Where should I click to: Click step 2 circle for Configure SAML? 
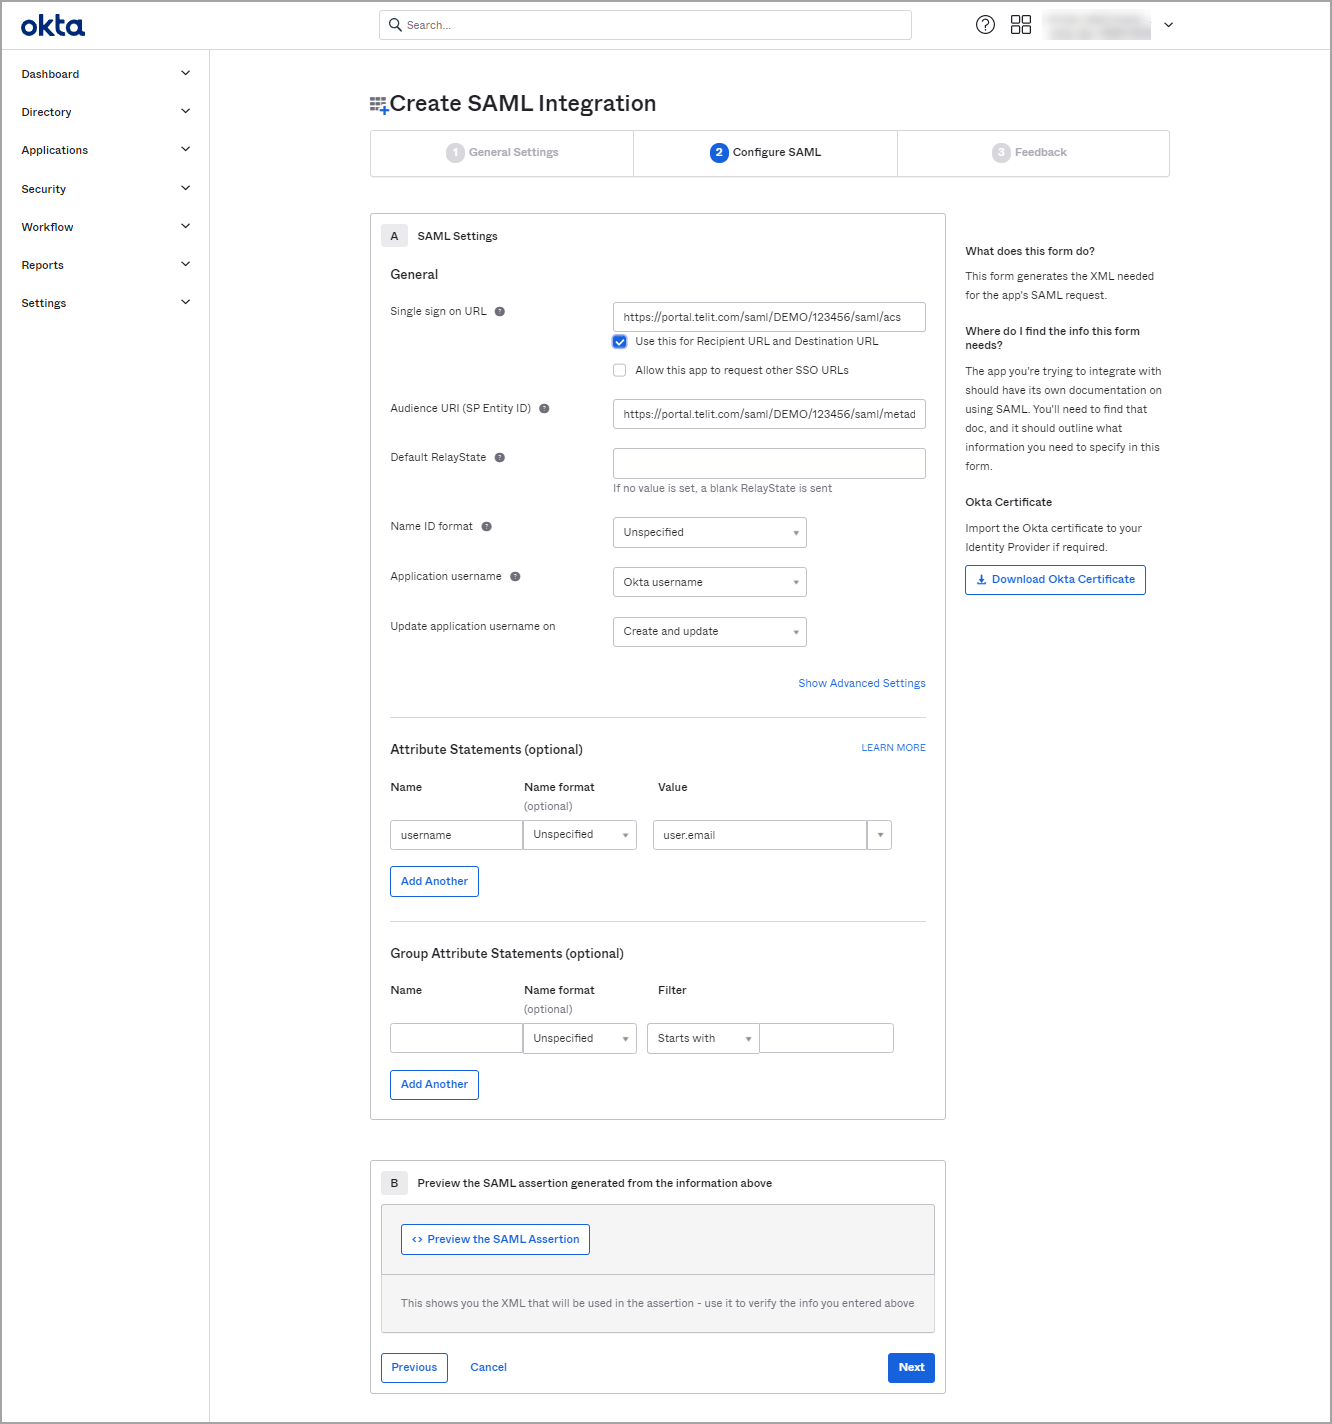pyautogui.click(x=719, y=153)
